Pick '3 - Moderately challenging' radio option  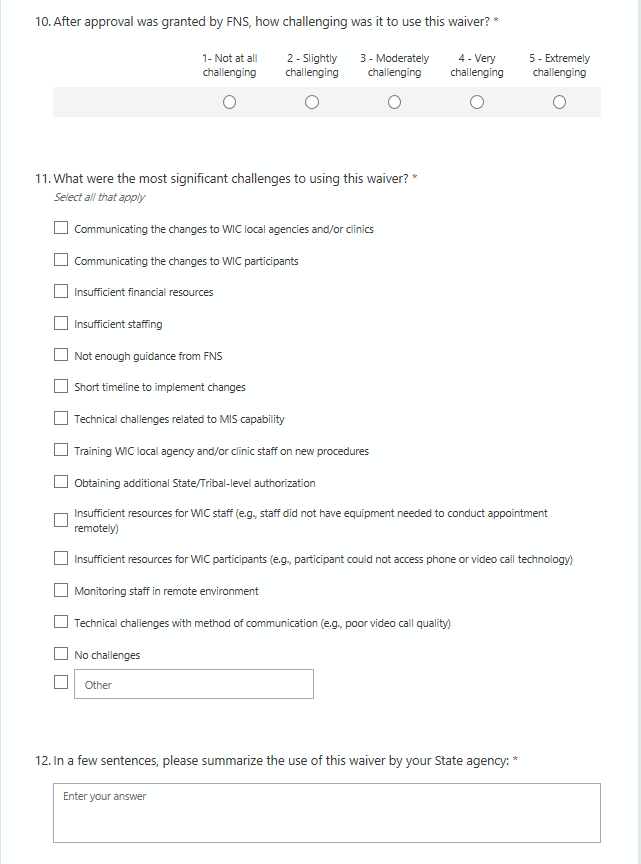(x=394, y=102)
